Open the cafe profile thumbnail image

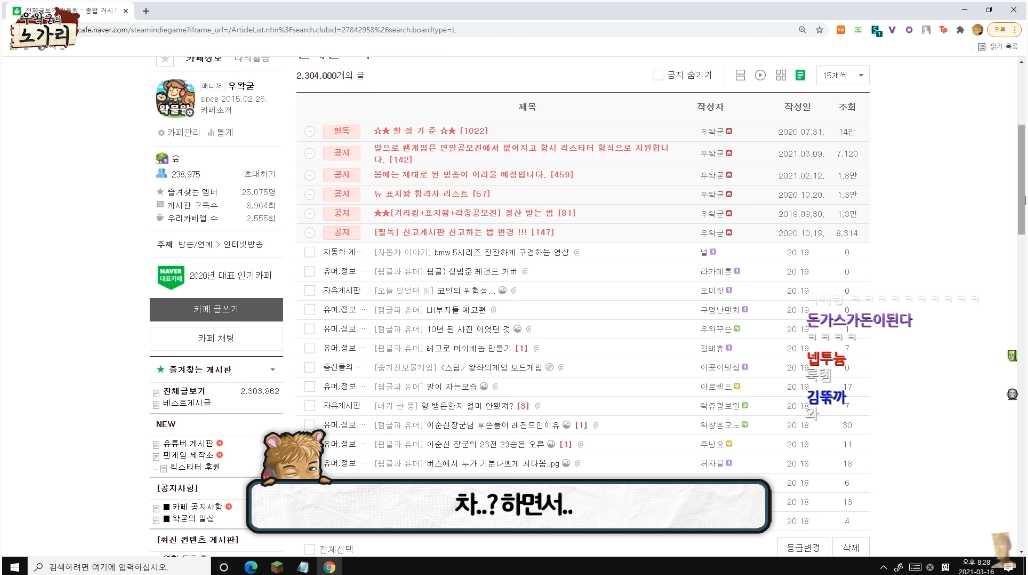175,98
